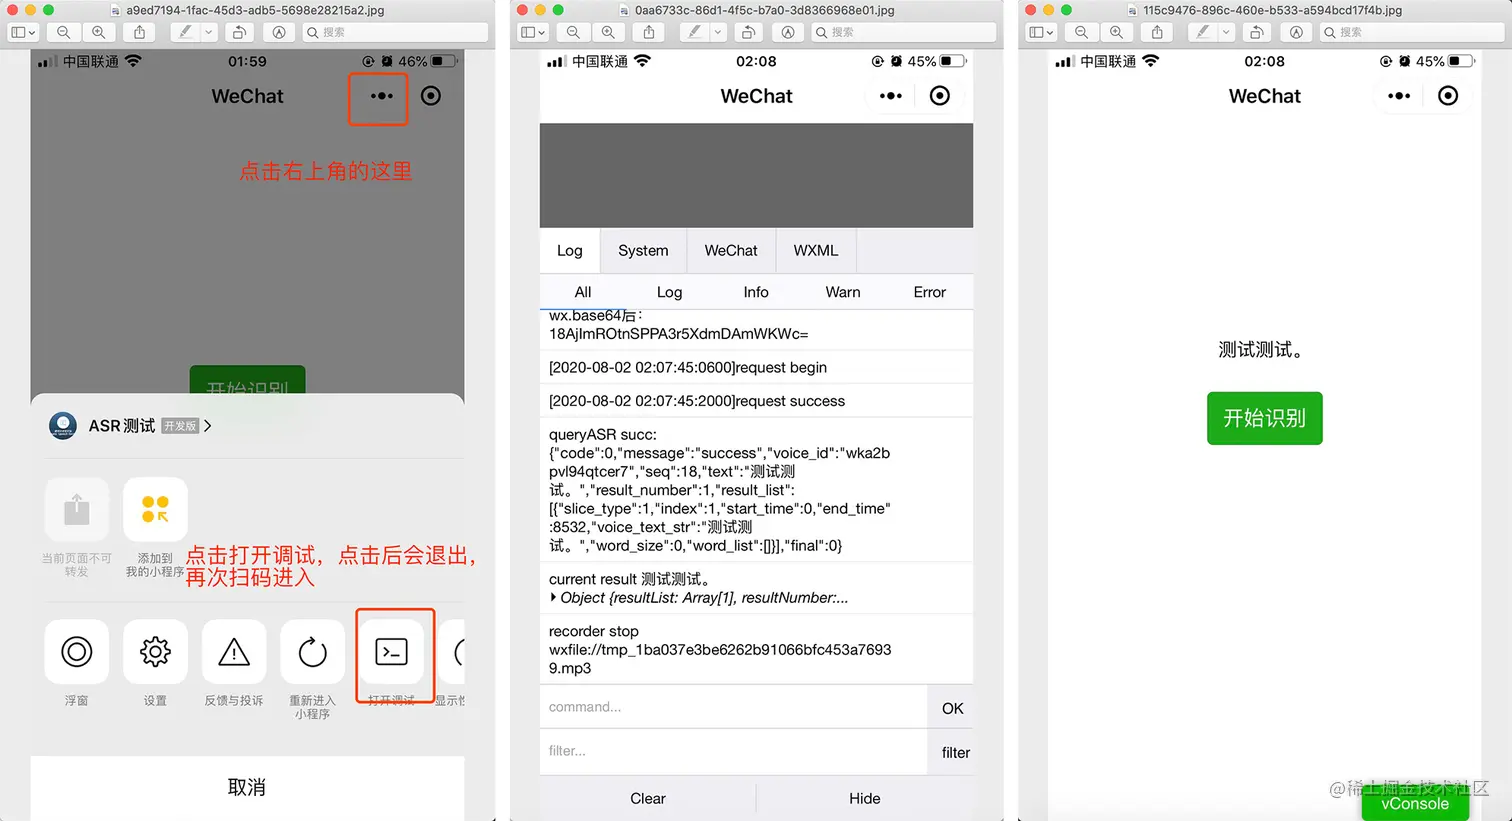1512x821 pixels.
Task: Click 开始识别 in the right WeChat screen
Action: point(1265,418)
